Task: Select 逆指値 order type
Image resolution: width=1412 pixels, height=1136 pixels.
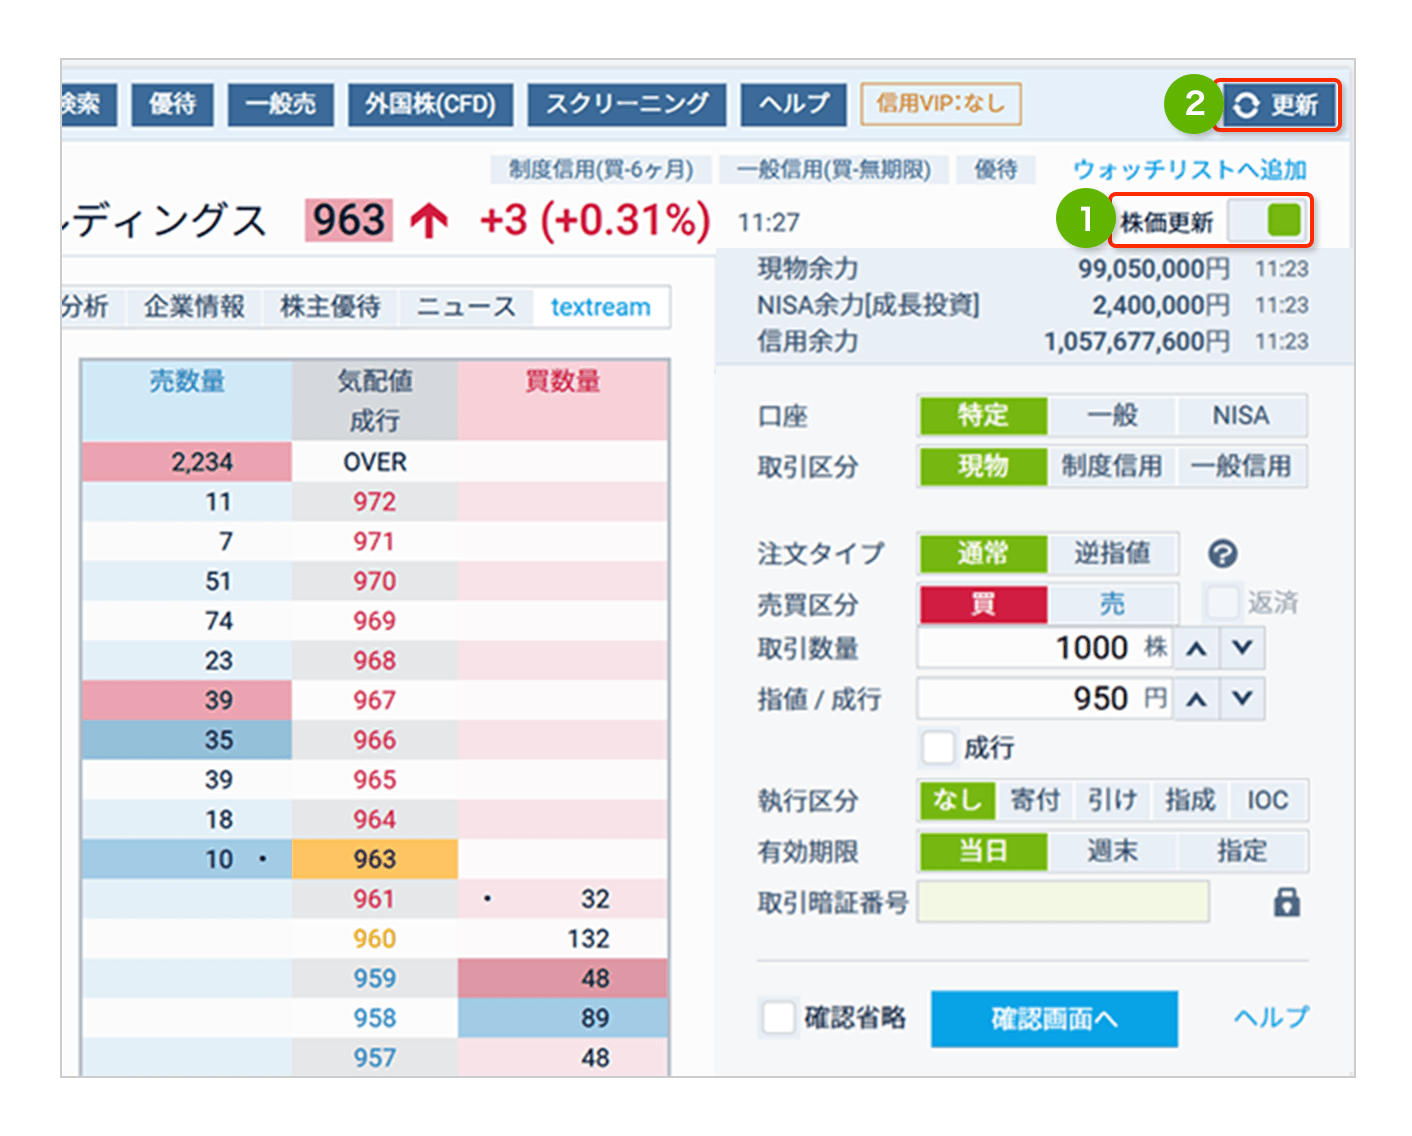Action: pos(1112,553)
